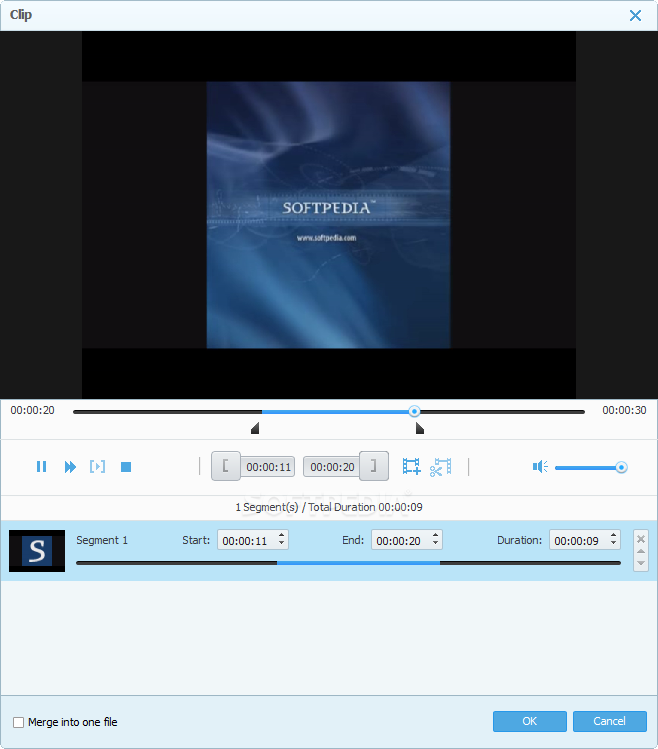Click the playback position handle on timeline
This screenshot has height=749, width=658.
click(x=414, y=411)
